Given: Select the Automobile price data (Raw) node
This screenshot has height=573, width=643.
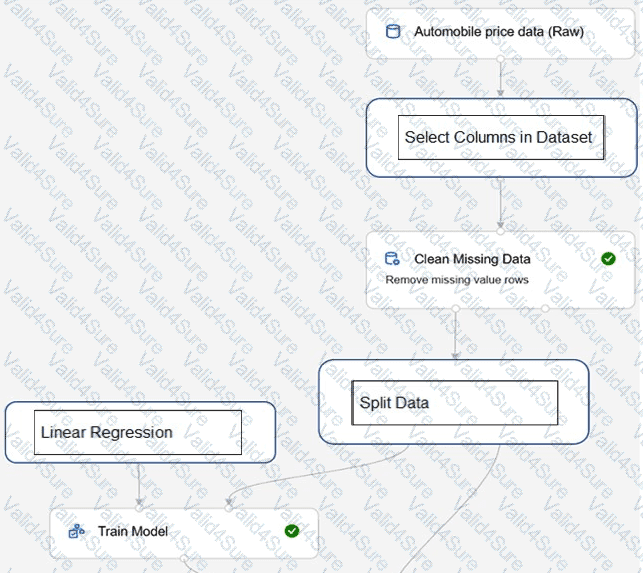Looking at the screenshot, I should [x=499, y=31].
